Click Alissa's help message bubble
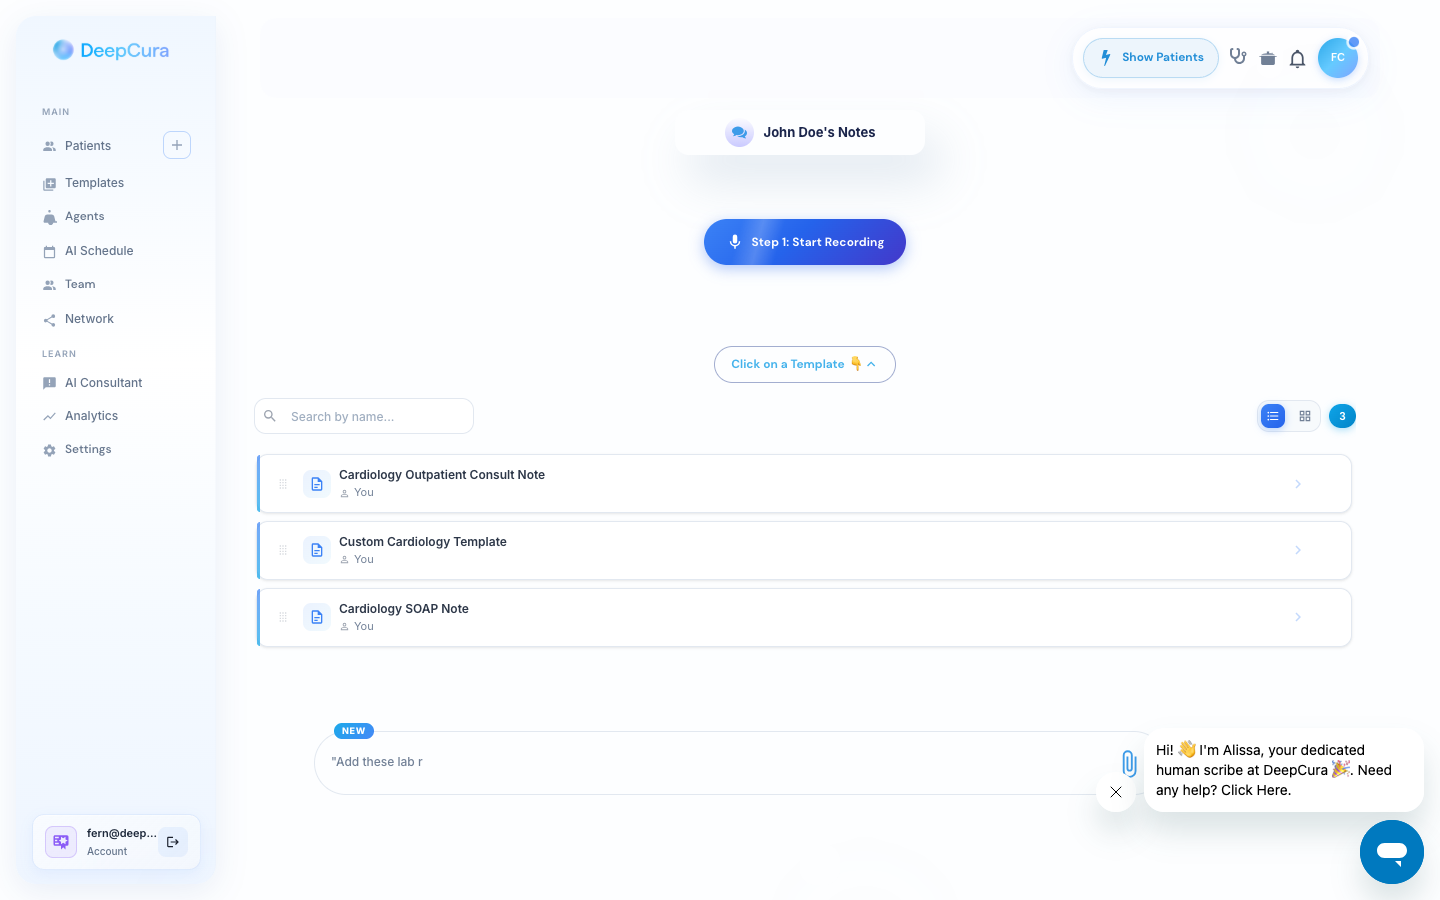 coord(1283,770)
